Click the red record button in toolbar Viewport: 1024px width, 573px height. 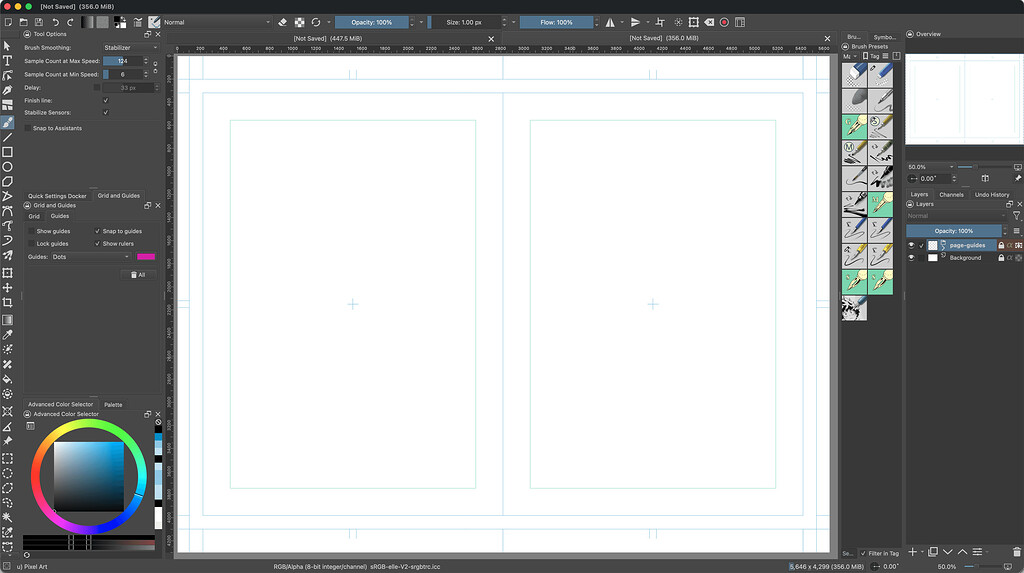(x=724, y=22)
